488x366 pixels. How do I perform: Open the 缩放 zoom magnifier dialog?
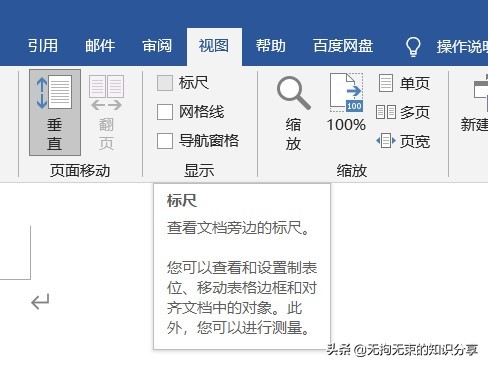tap(293, 113)
